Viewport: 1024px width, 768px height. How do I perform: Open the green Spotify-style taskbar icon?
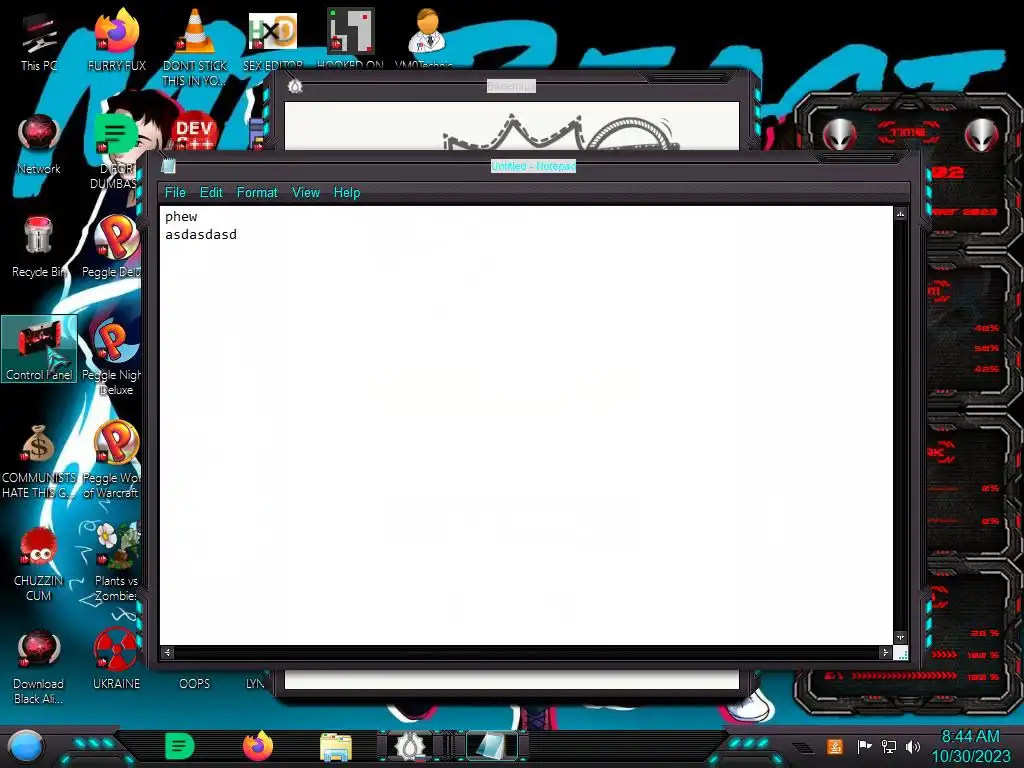pos(180,746)
